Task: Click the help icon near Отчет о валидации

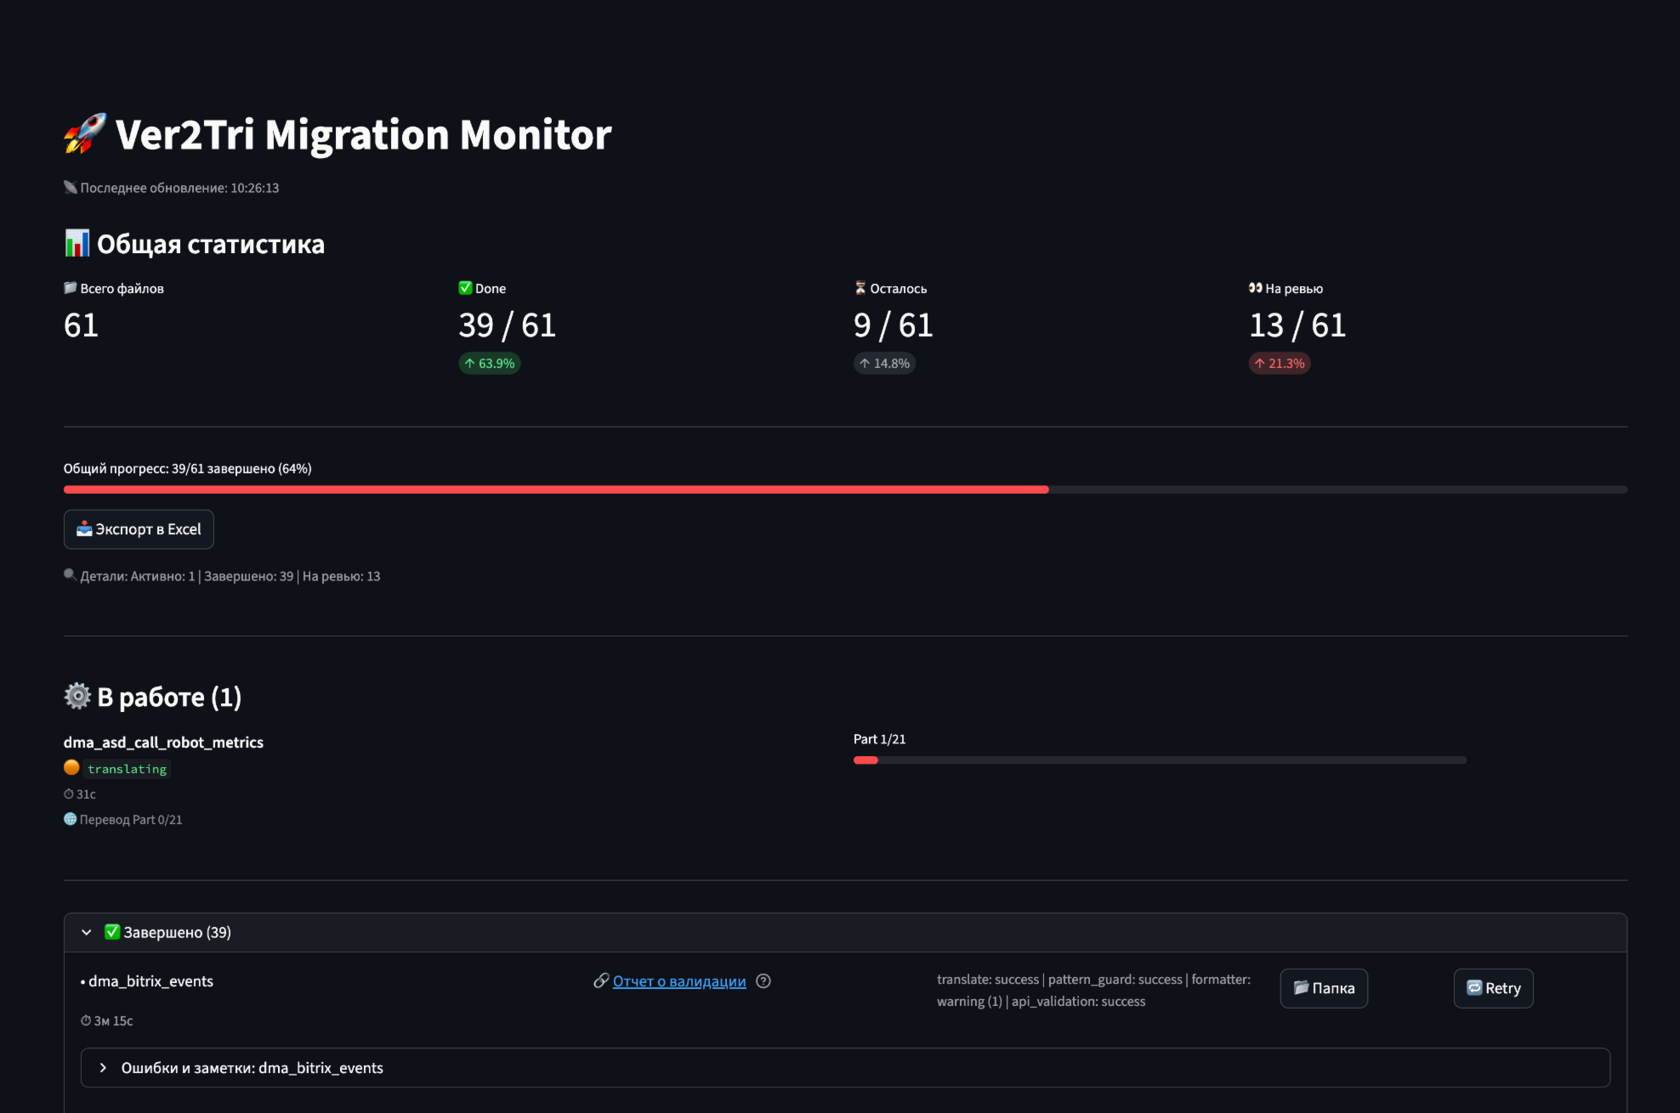Action: 763,981
